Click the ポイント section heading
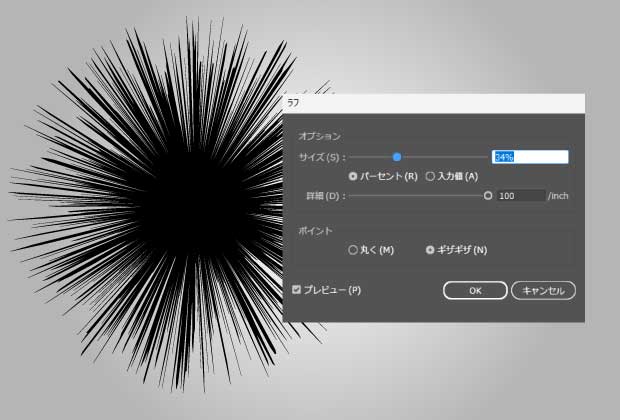The image size is (620, 420). pyautogui.click(x=316, y=230)
